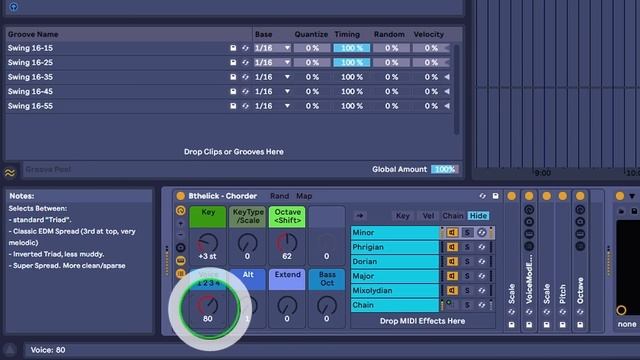Save the Octave device preset
Screen dimensions: 640x360
pos(580,325)
